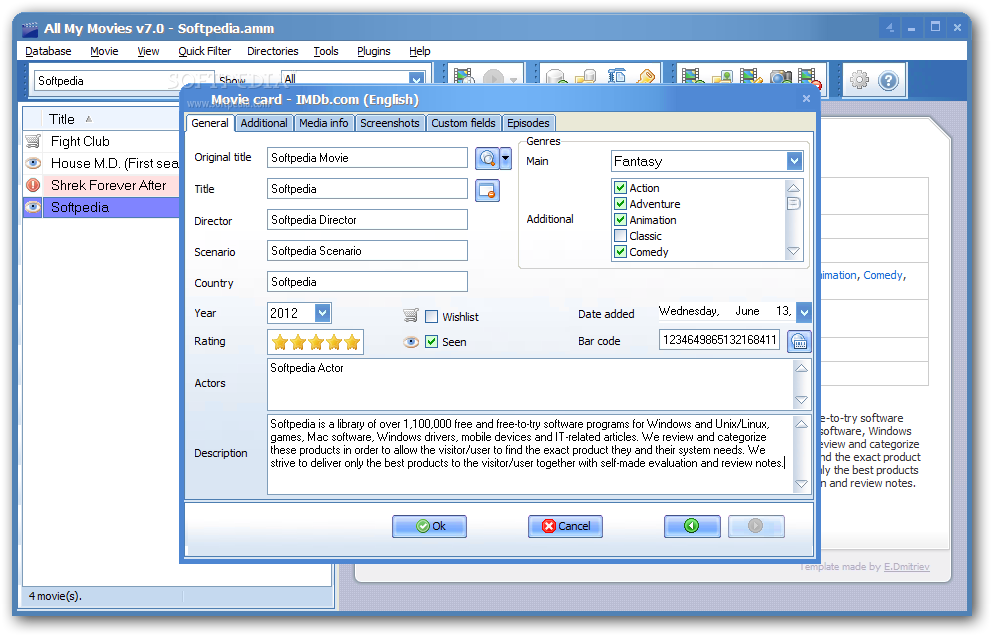
Task: Switch to the Media info tab
Action: point(323,123)
